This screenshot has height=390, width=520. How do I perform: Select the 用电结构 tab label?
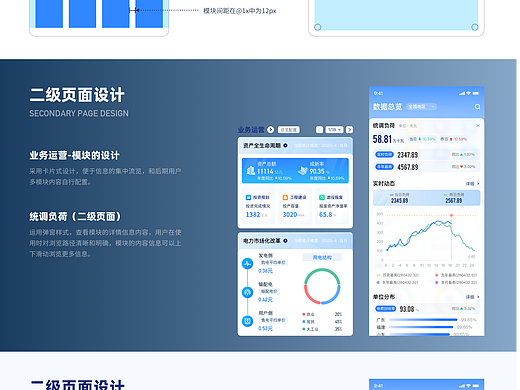(x=322, y=257)
